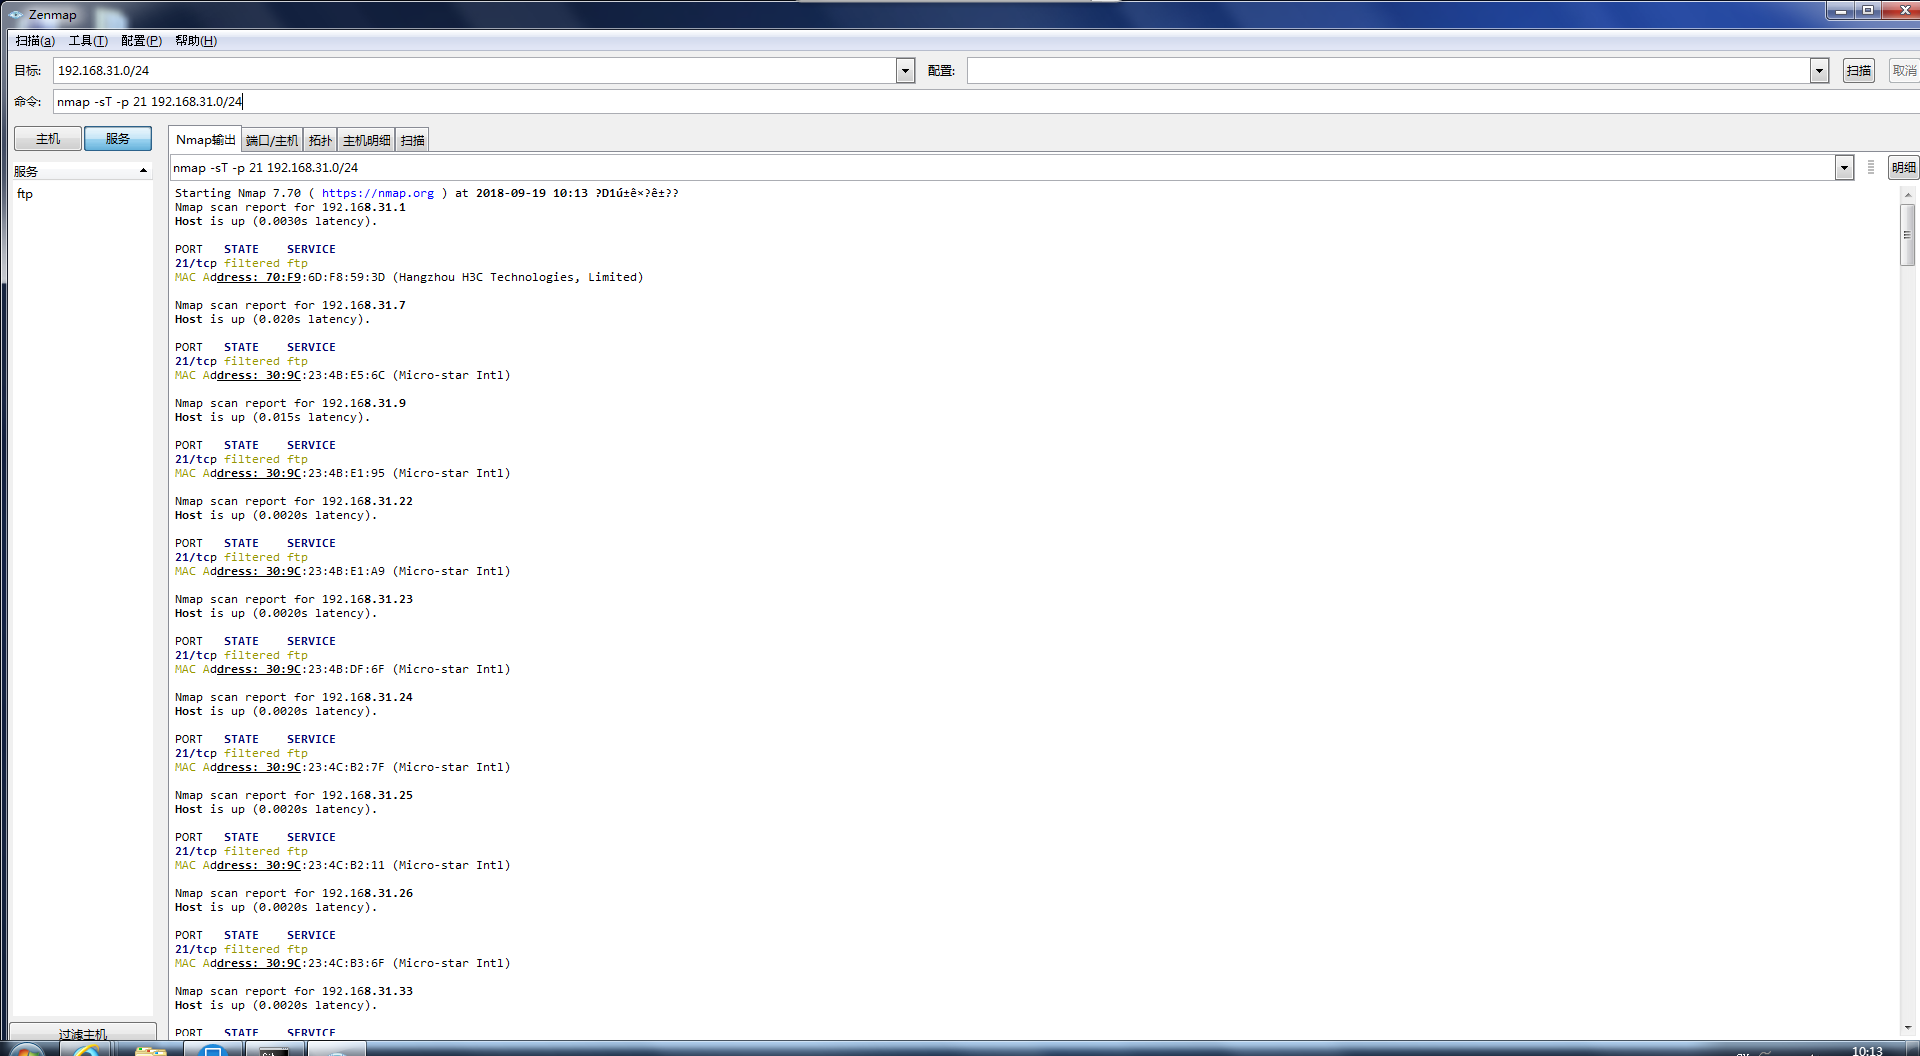The width and height of the screenshot is (1920, 1056).
Task: Switch the left pane to 主机 view
Action: tap(48, 139)
